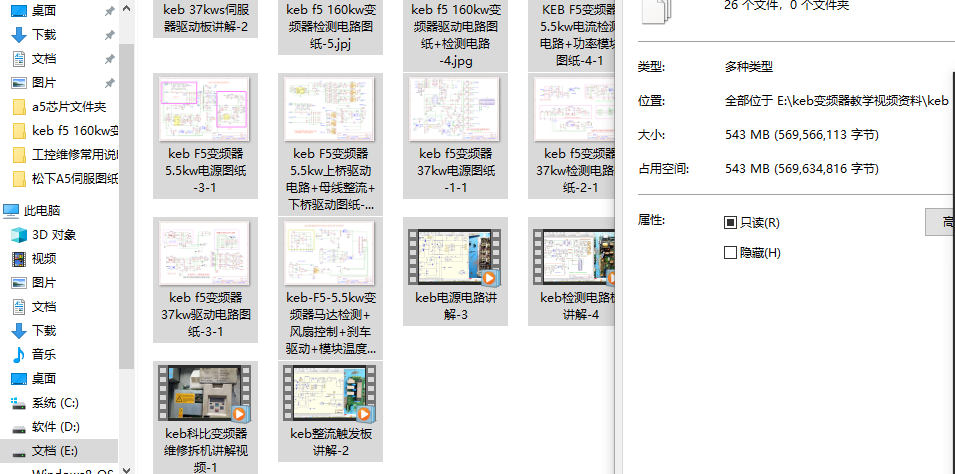This screenshot has height=474, width=955.
Task: Select keb F5变频器 5.5kw电源图纸-3-1 thumbnail
Action: coord(205,109)
